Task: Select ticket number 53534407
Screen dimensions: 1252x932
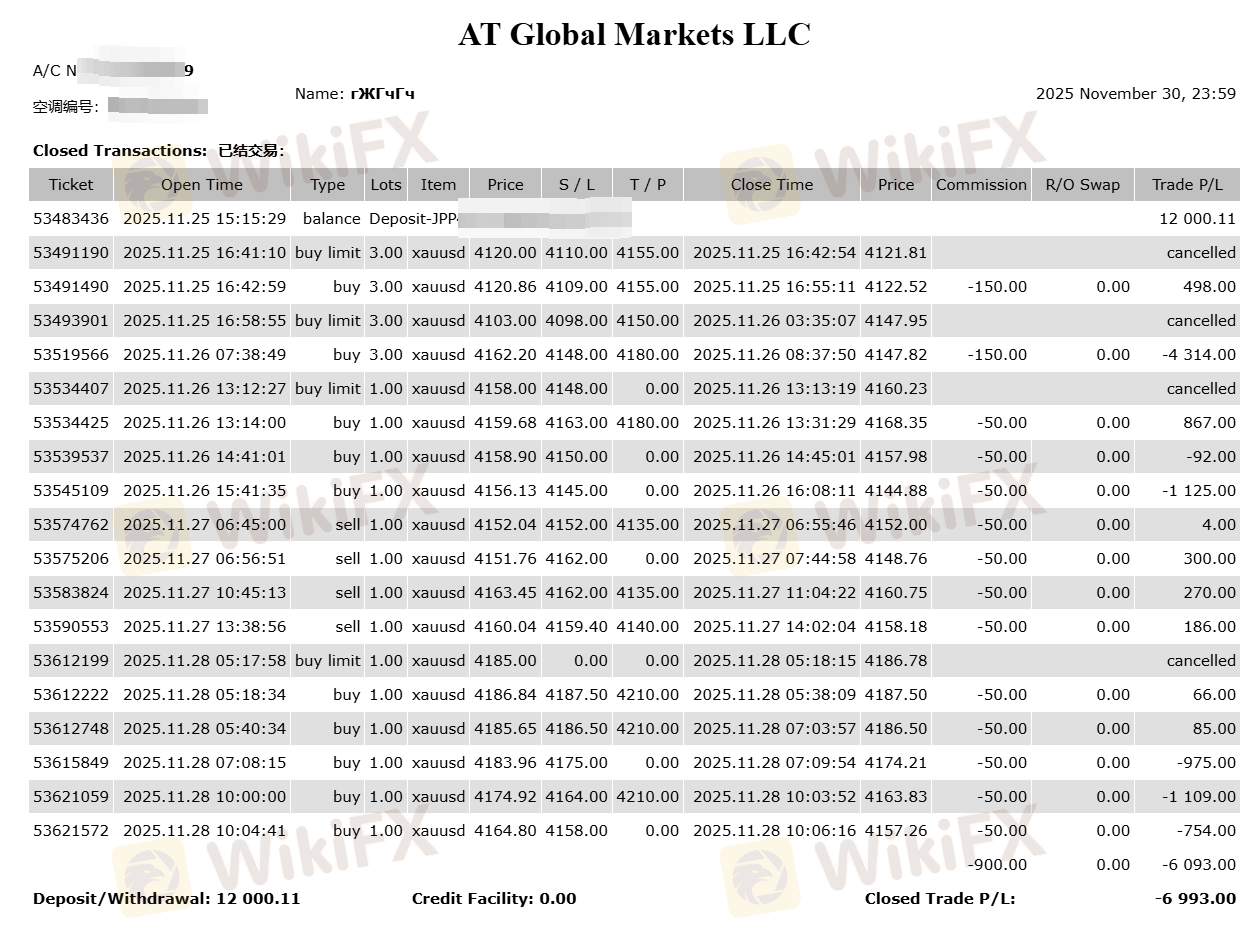Action: 71,388
